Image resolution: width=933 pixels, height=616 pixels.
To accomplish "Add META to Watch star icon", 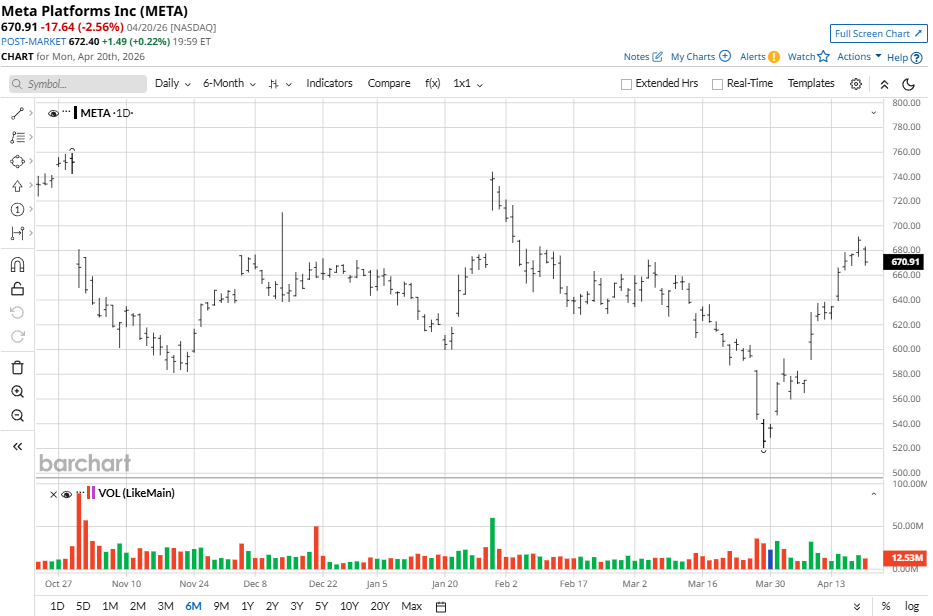I will [824, 56].
